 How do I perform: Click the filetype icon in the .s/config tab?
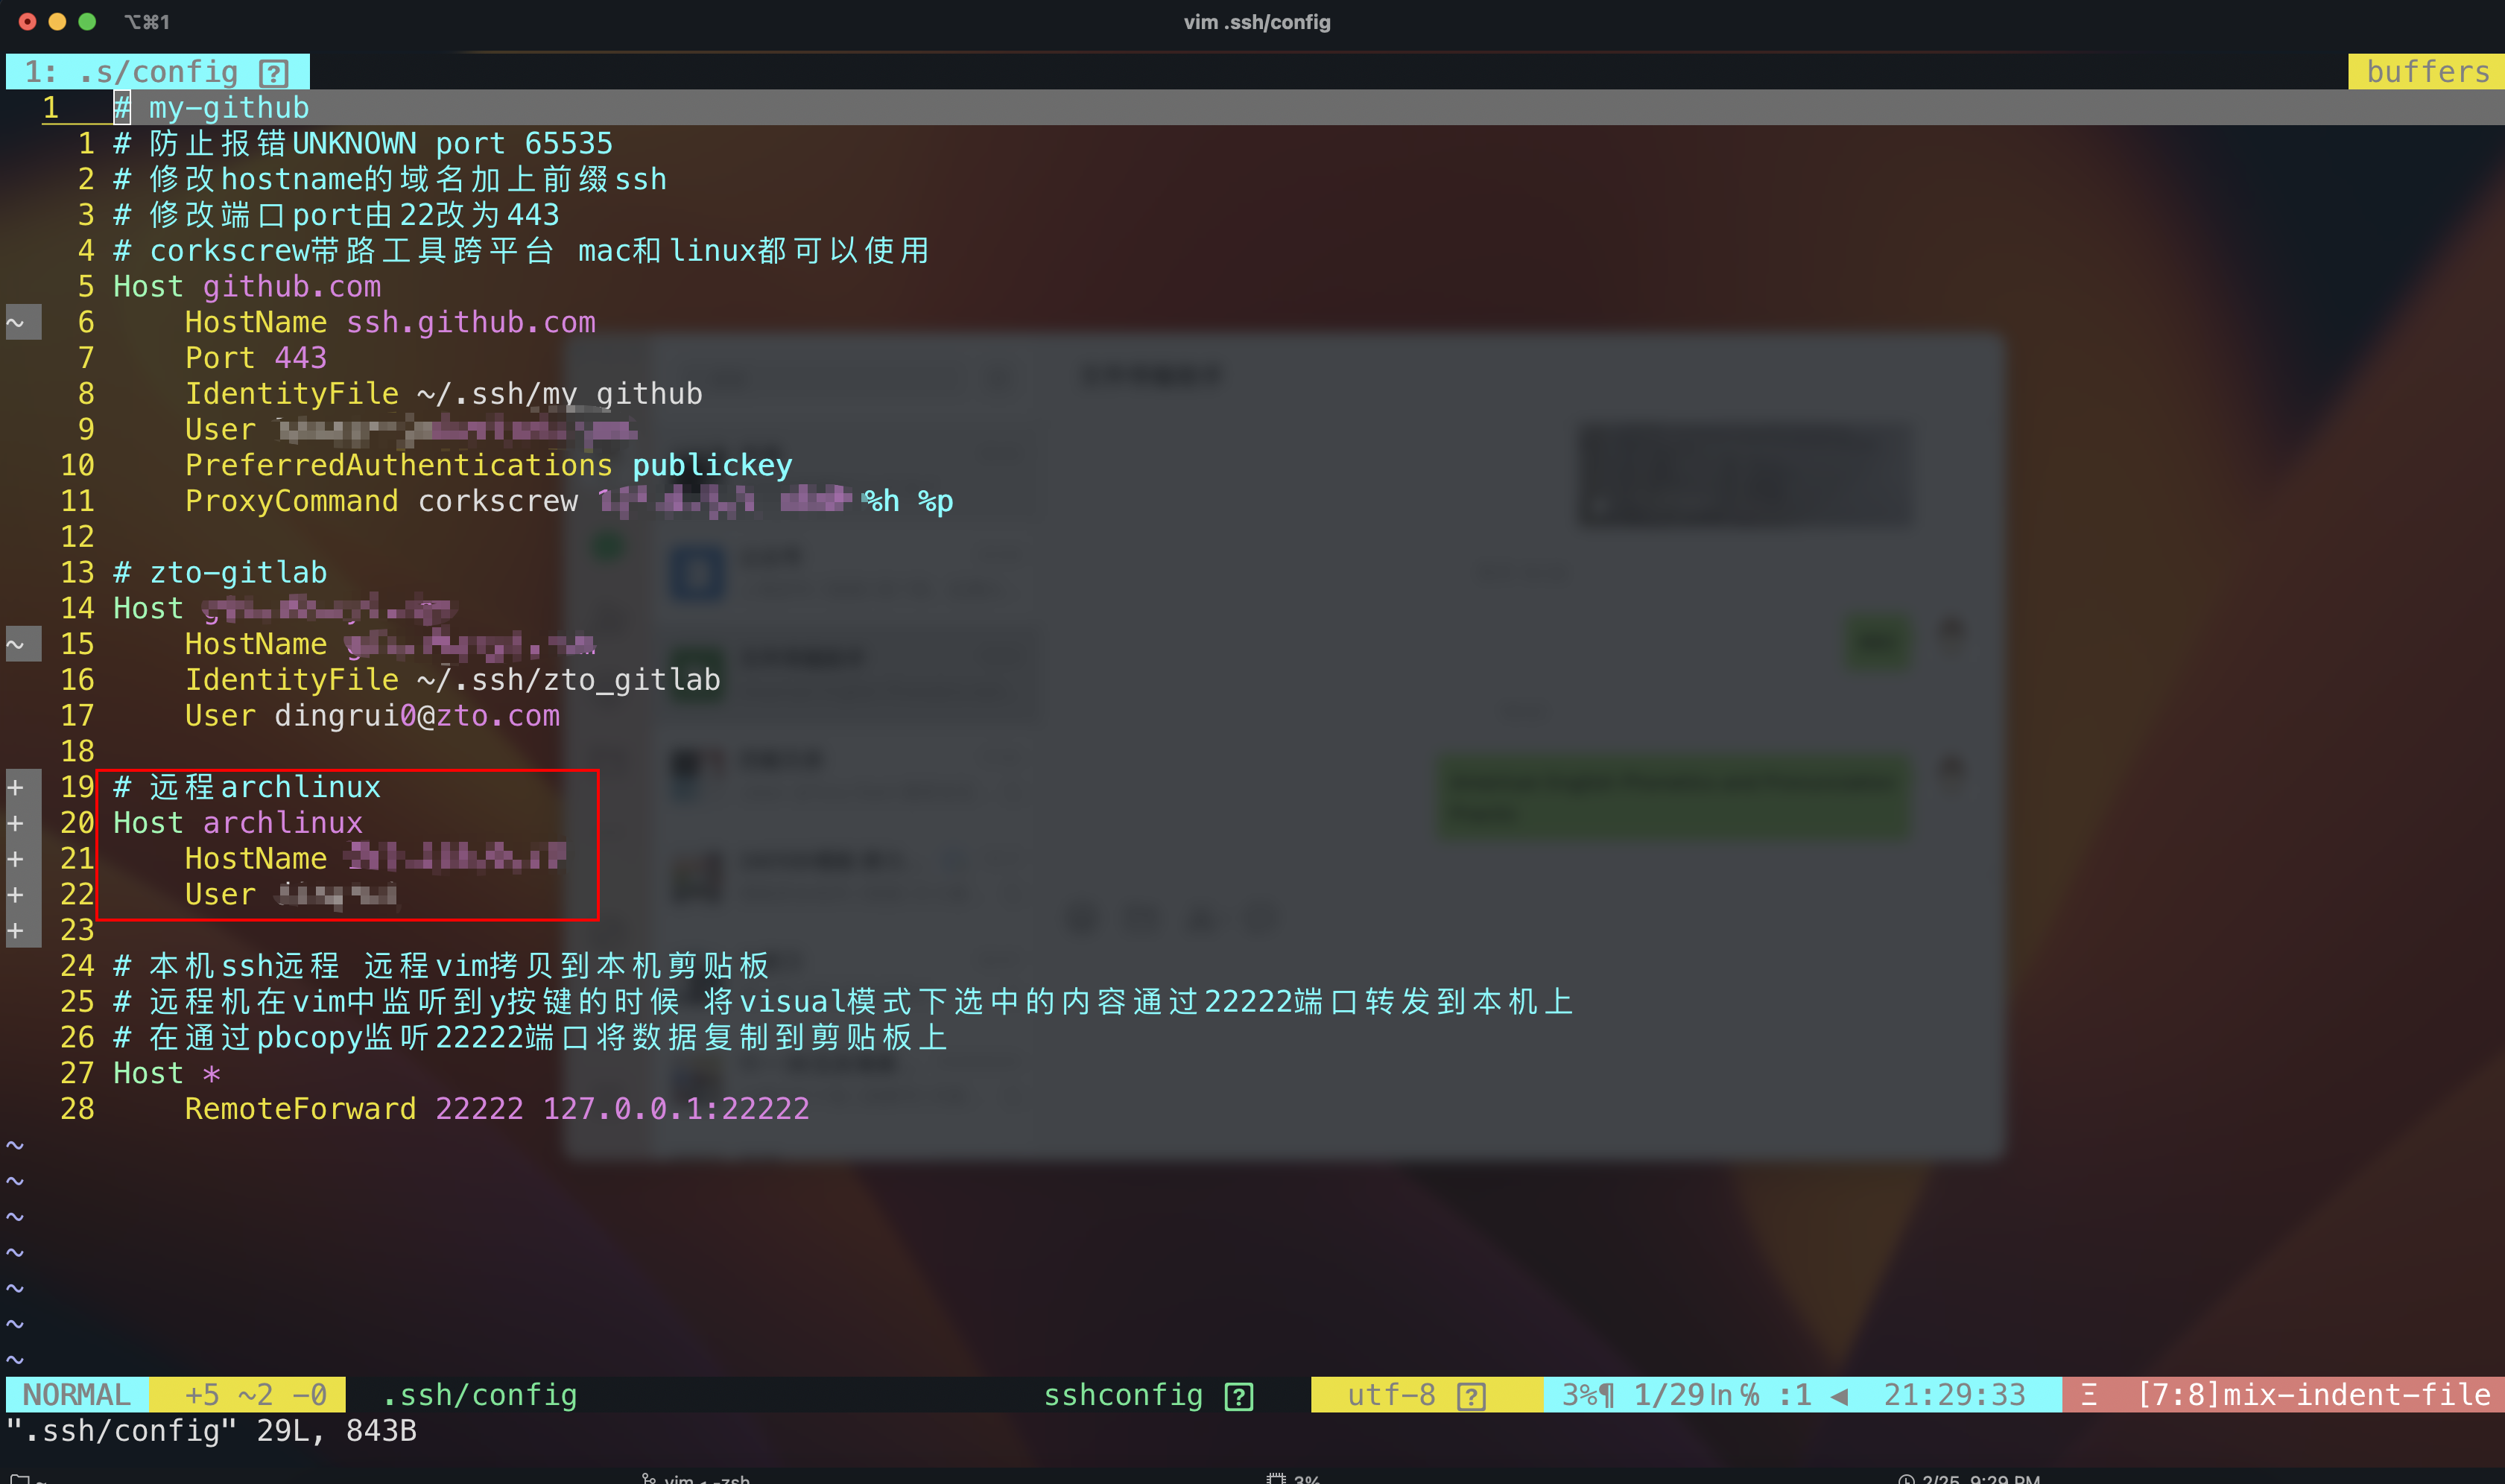point(273,73)
